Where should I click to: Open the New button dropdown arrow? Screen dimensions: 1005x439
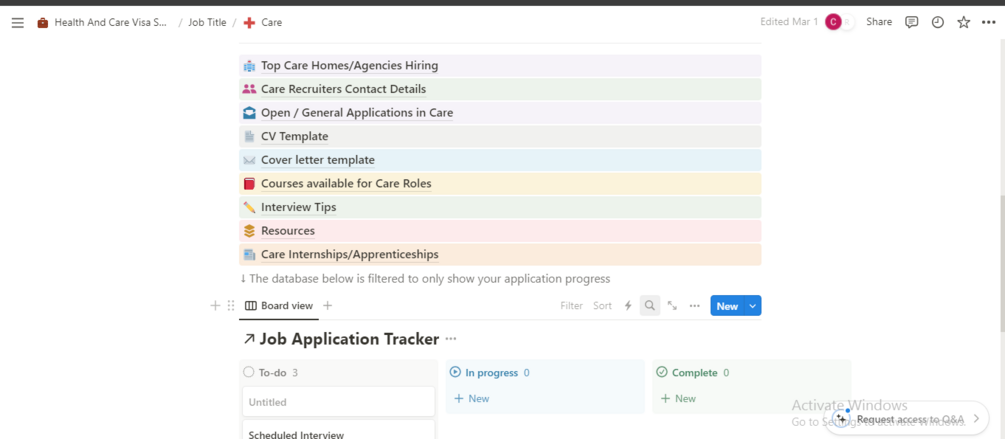[x=753, y=306]
